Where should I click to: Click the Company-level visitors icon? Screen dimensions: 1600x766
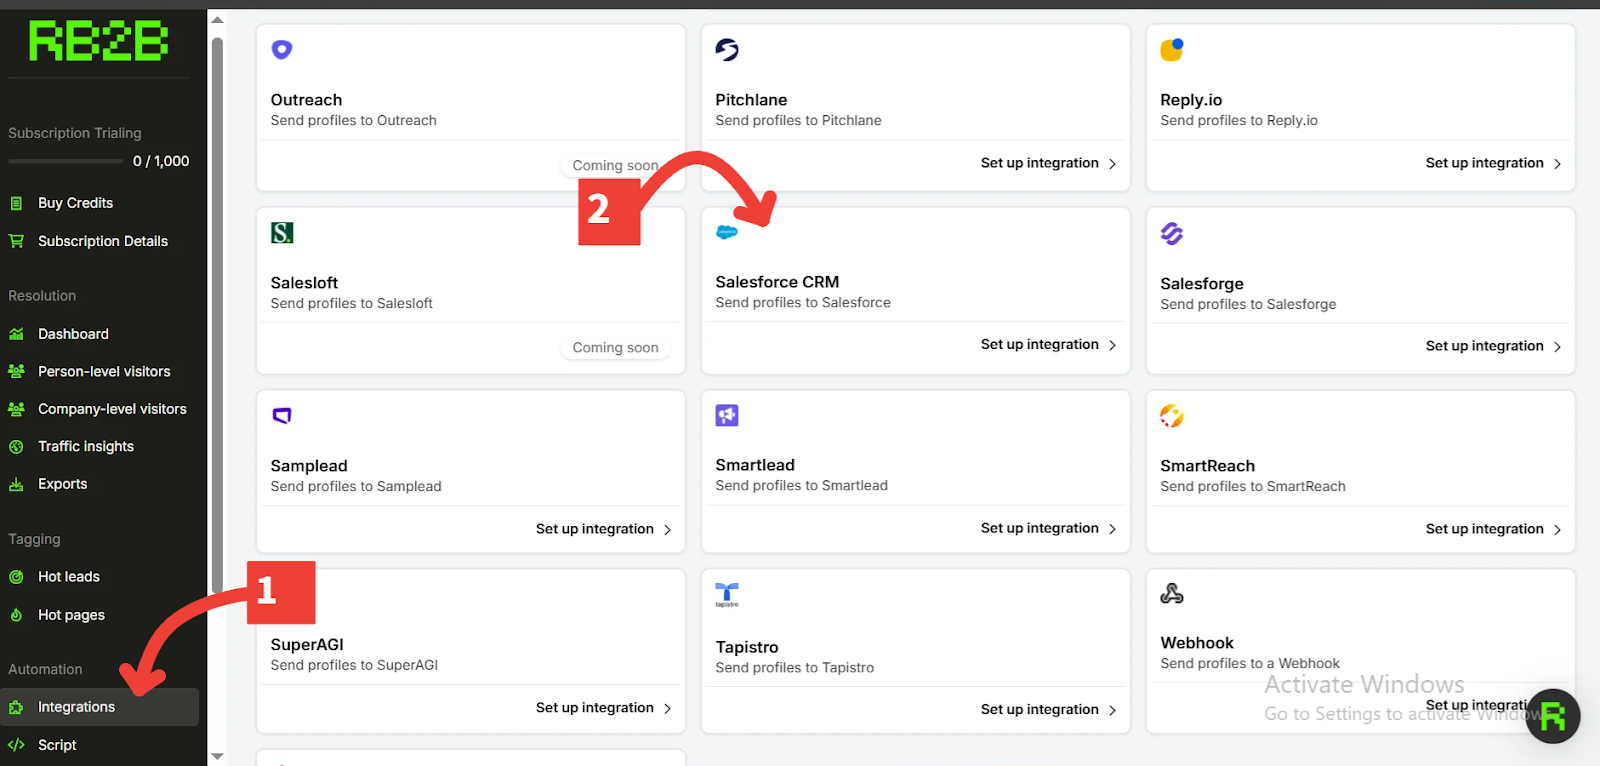[x=16, y=409]
